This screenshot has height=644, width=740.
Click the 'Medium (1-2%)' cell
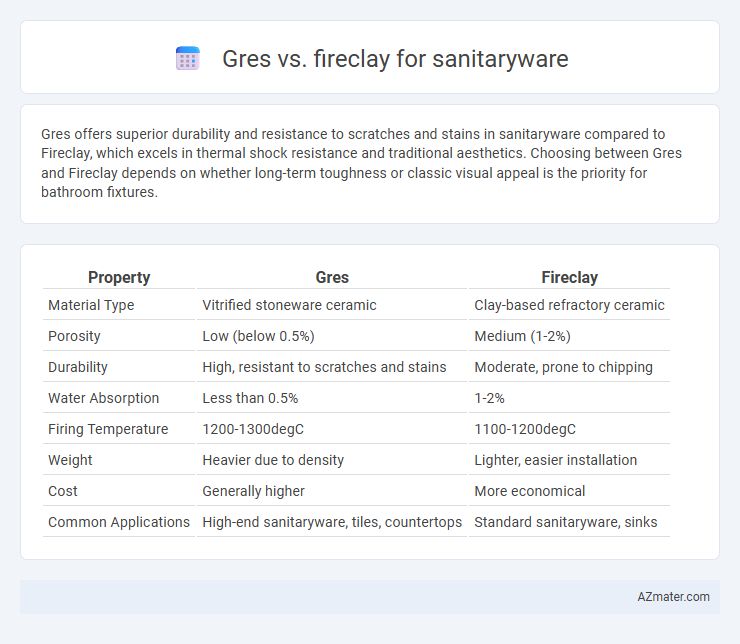(x=522, y=336)
